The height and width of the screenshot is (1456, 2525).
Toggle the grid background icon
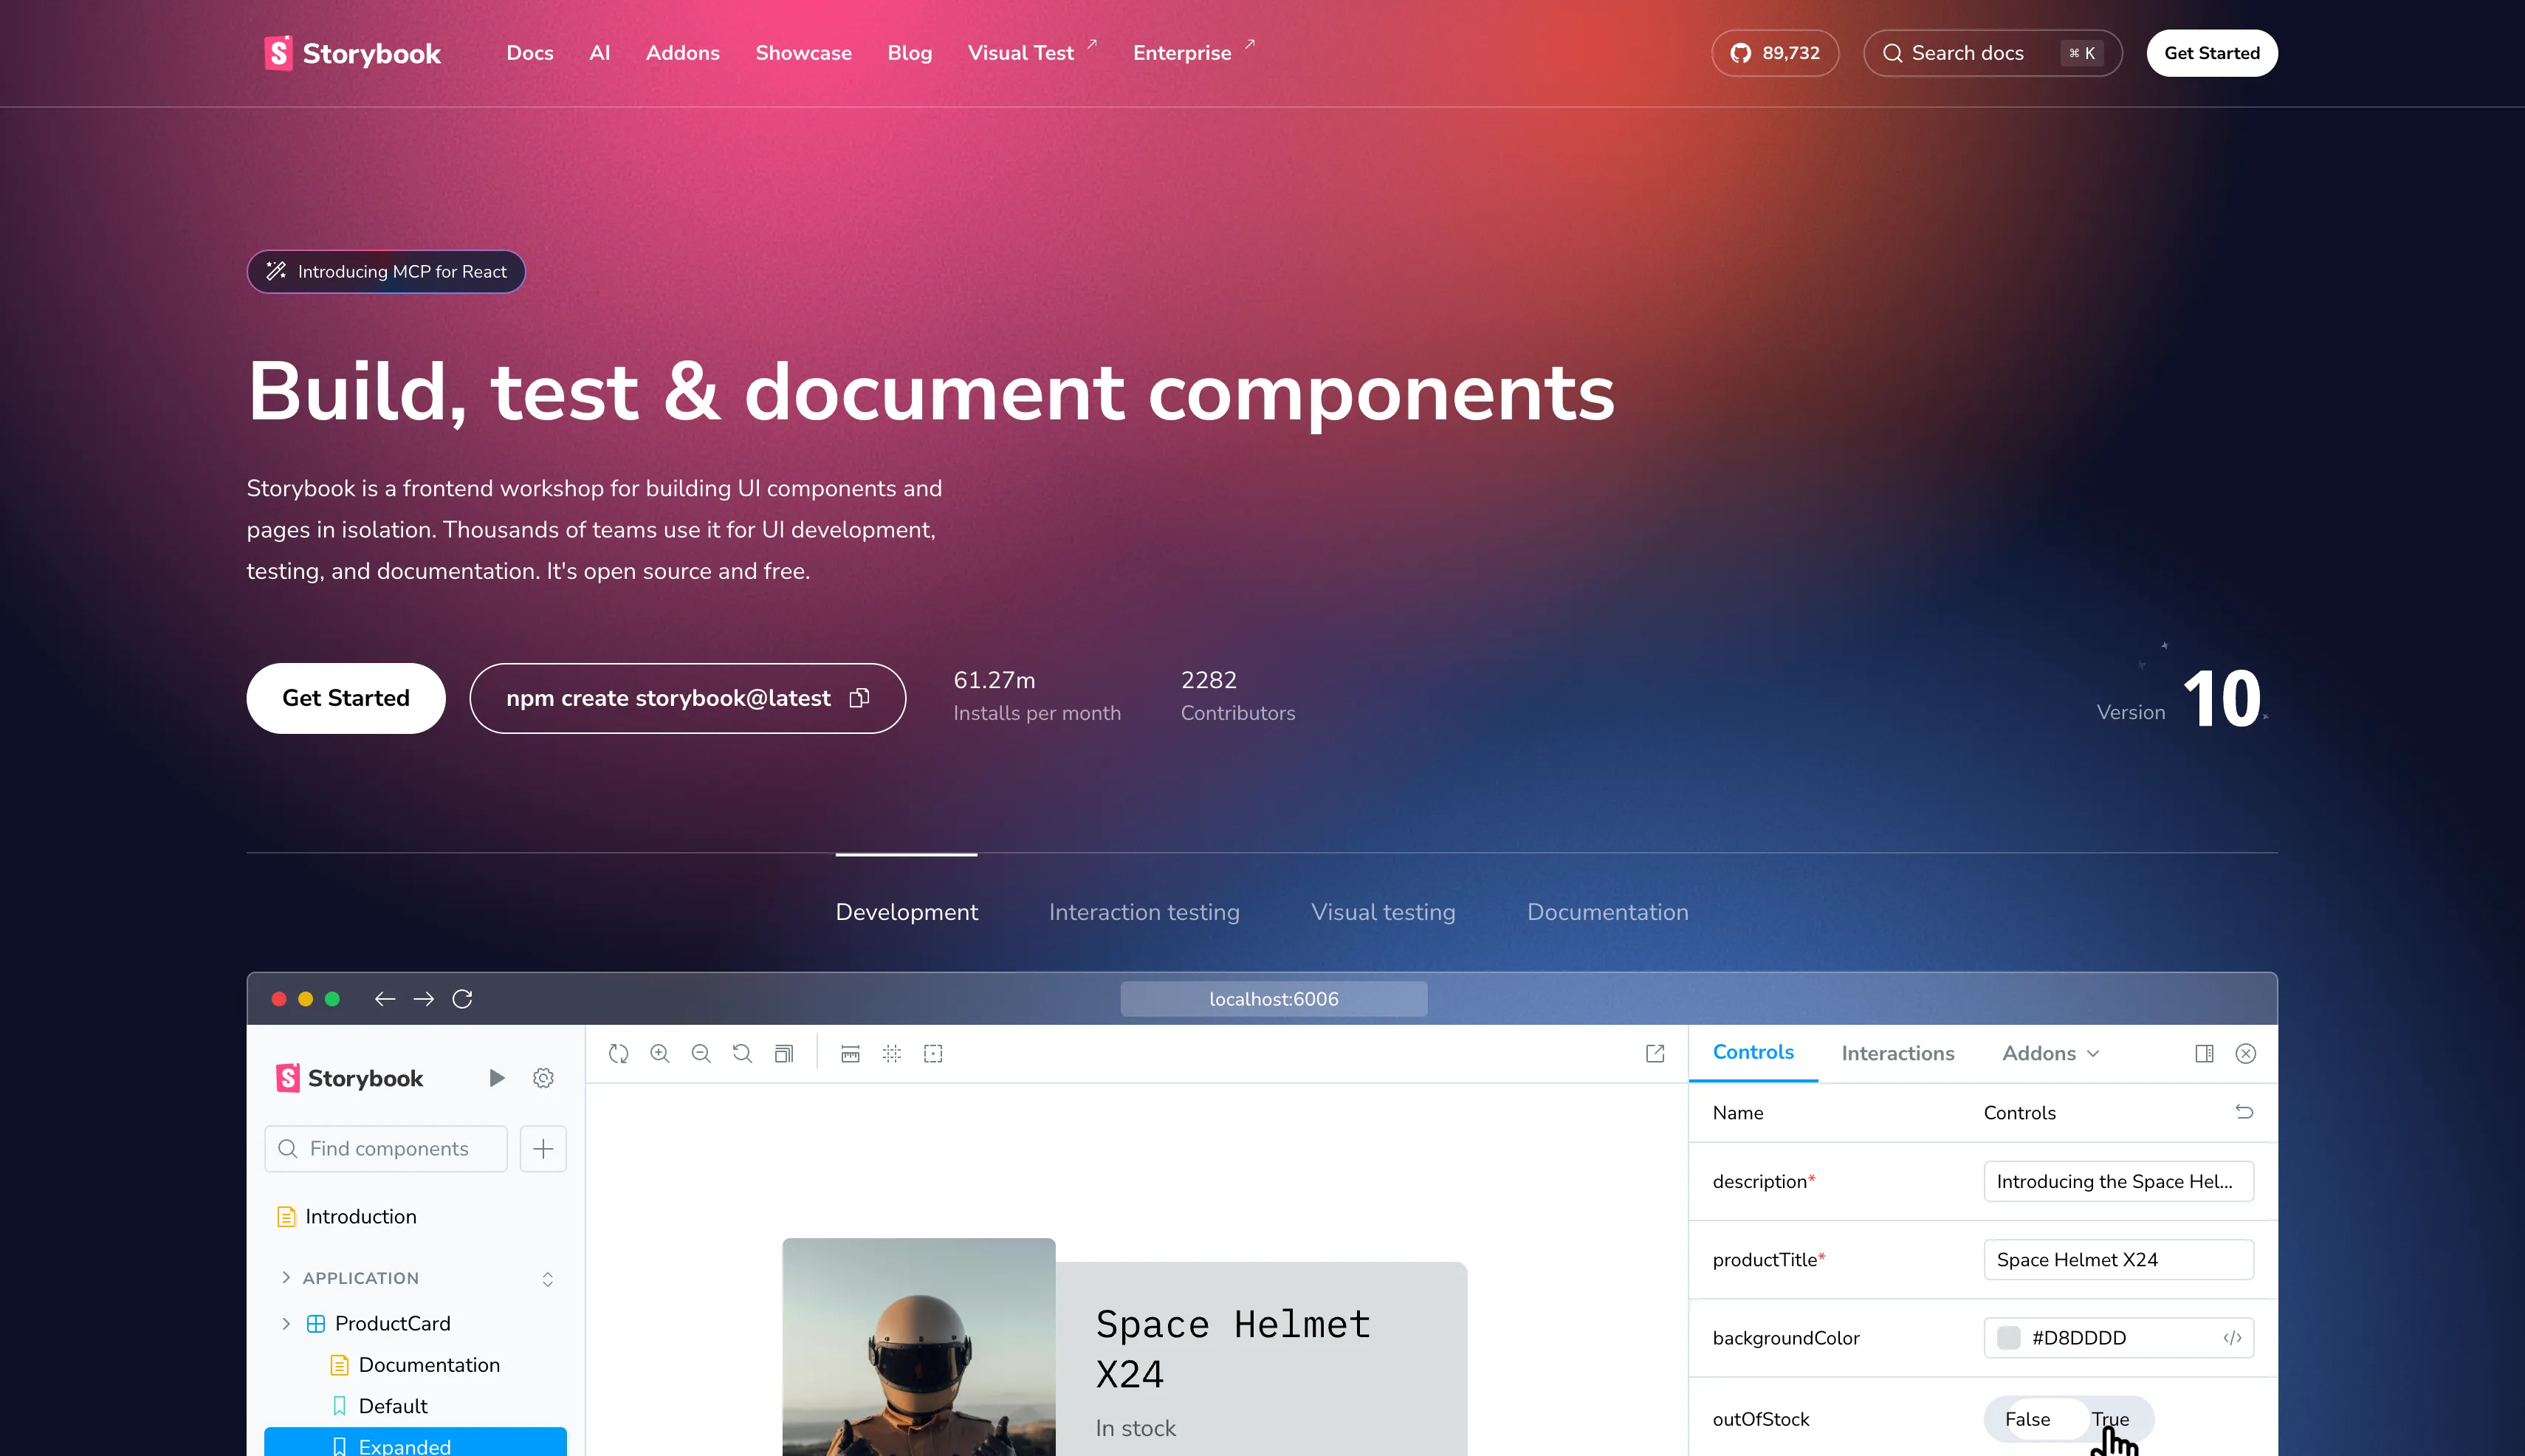point(892,1053)
